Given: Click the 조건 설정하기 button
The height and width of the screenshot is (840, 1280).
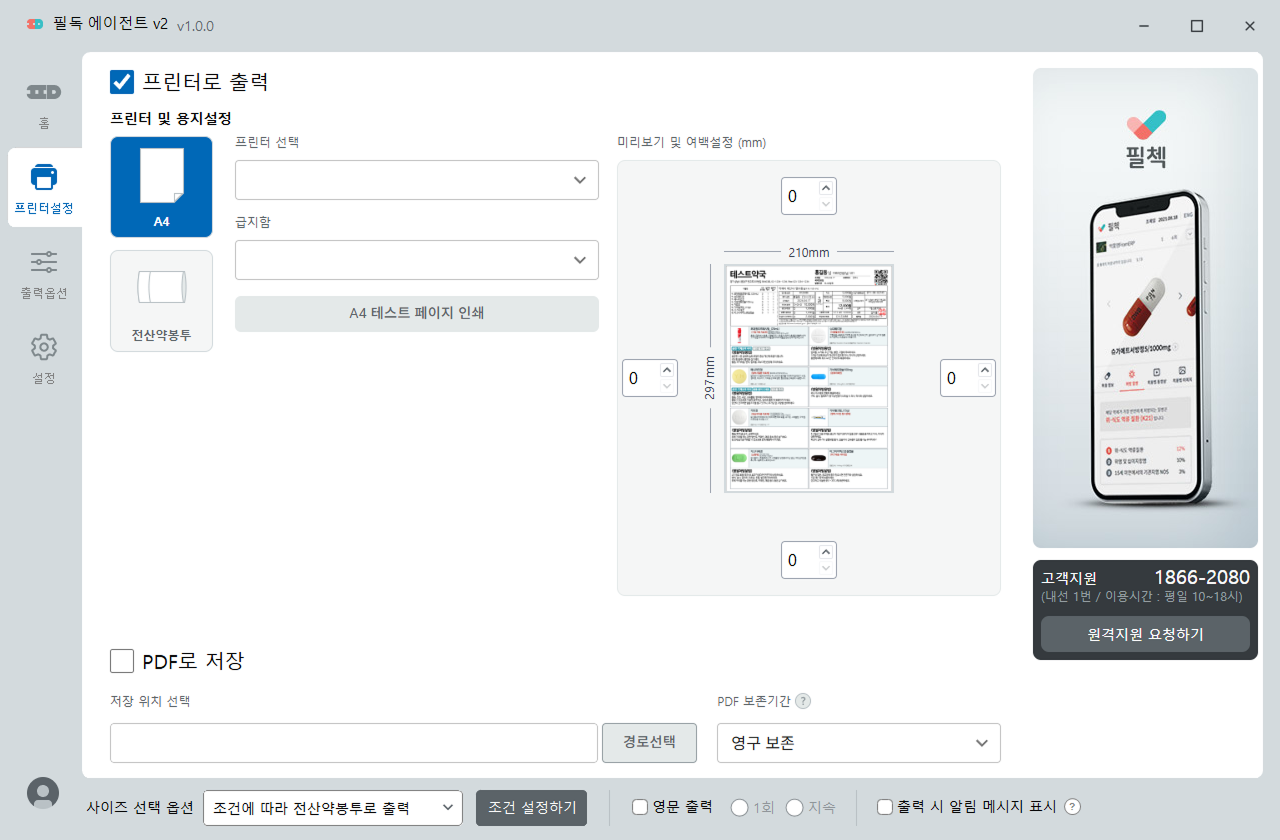Looking at the screenshot, I should (531, 808).
